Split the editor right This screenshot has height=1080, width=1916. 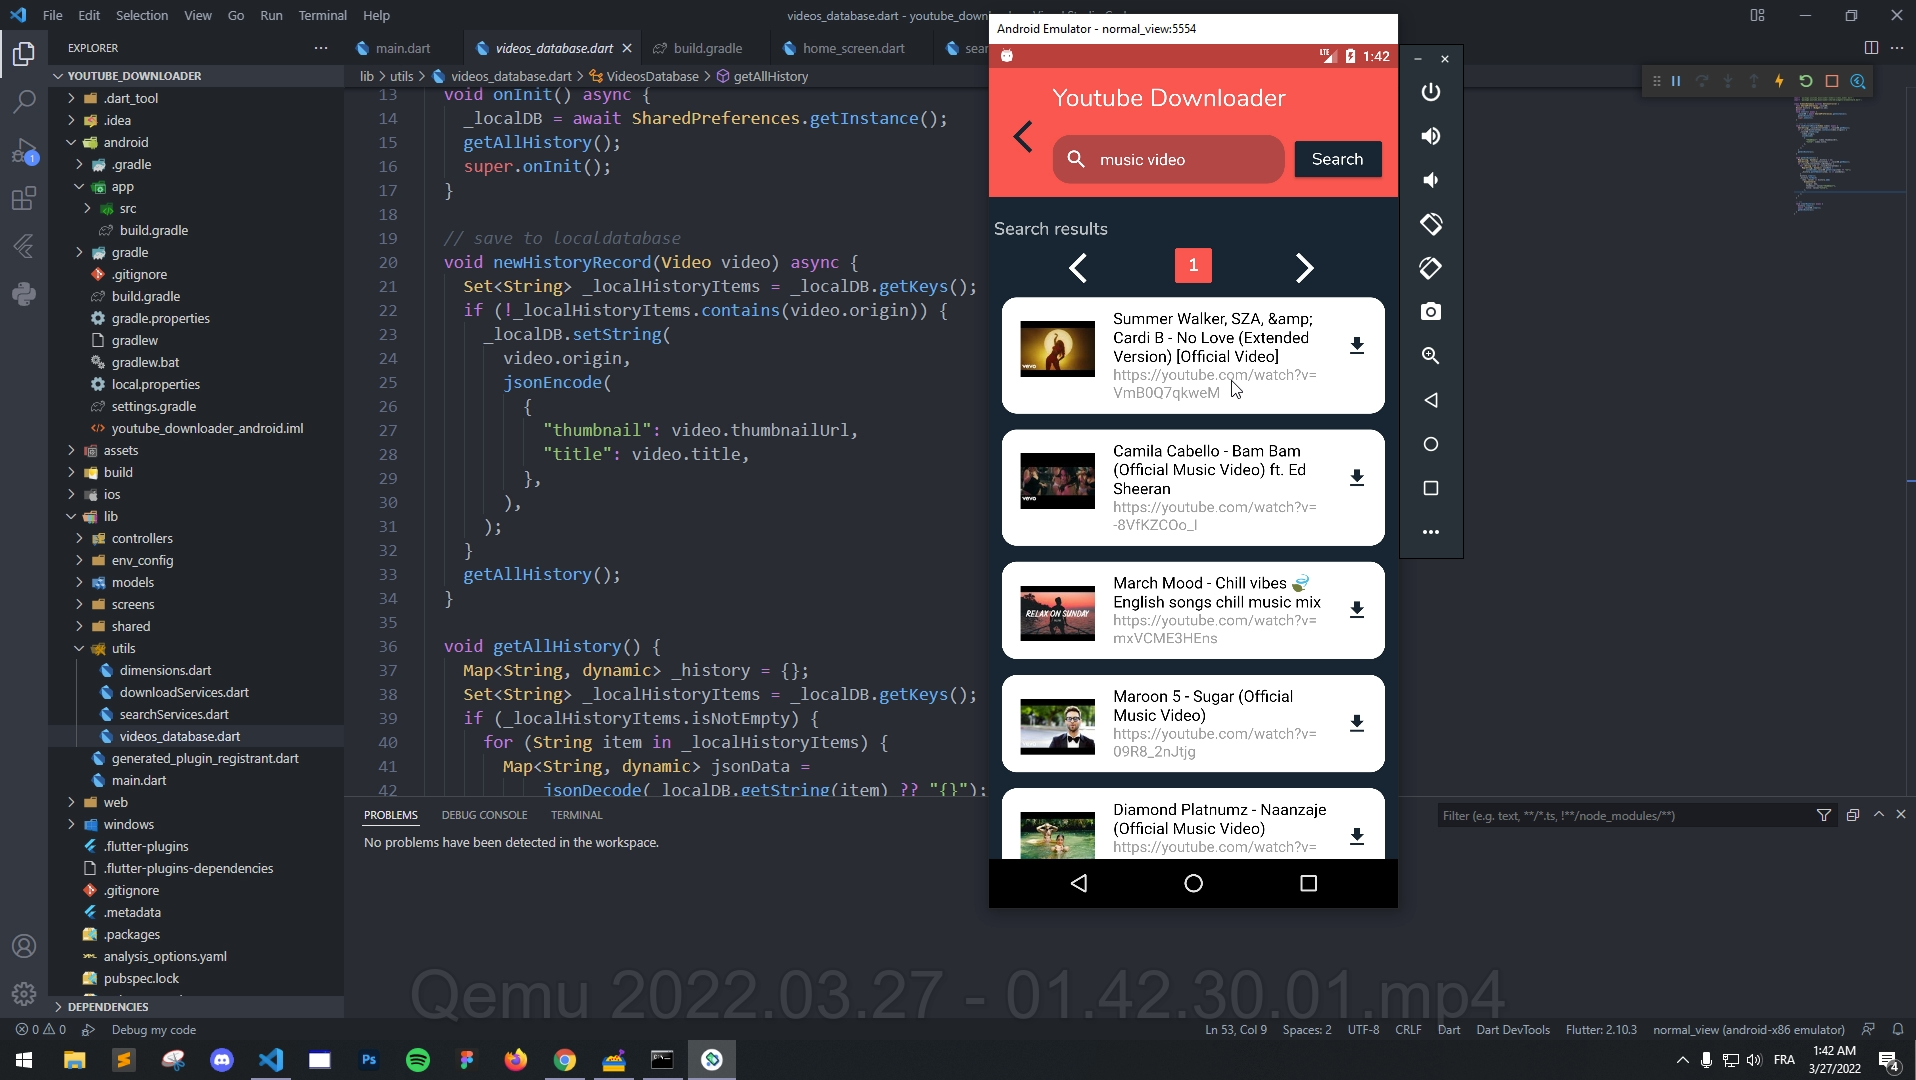[x=1871, y=47]
